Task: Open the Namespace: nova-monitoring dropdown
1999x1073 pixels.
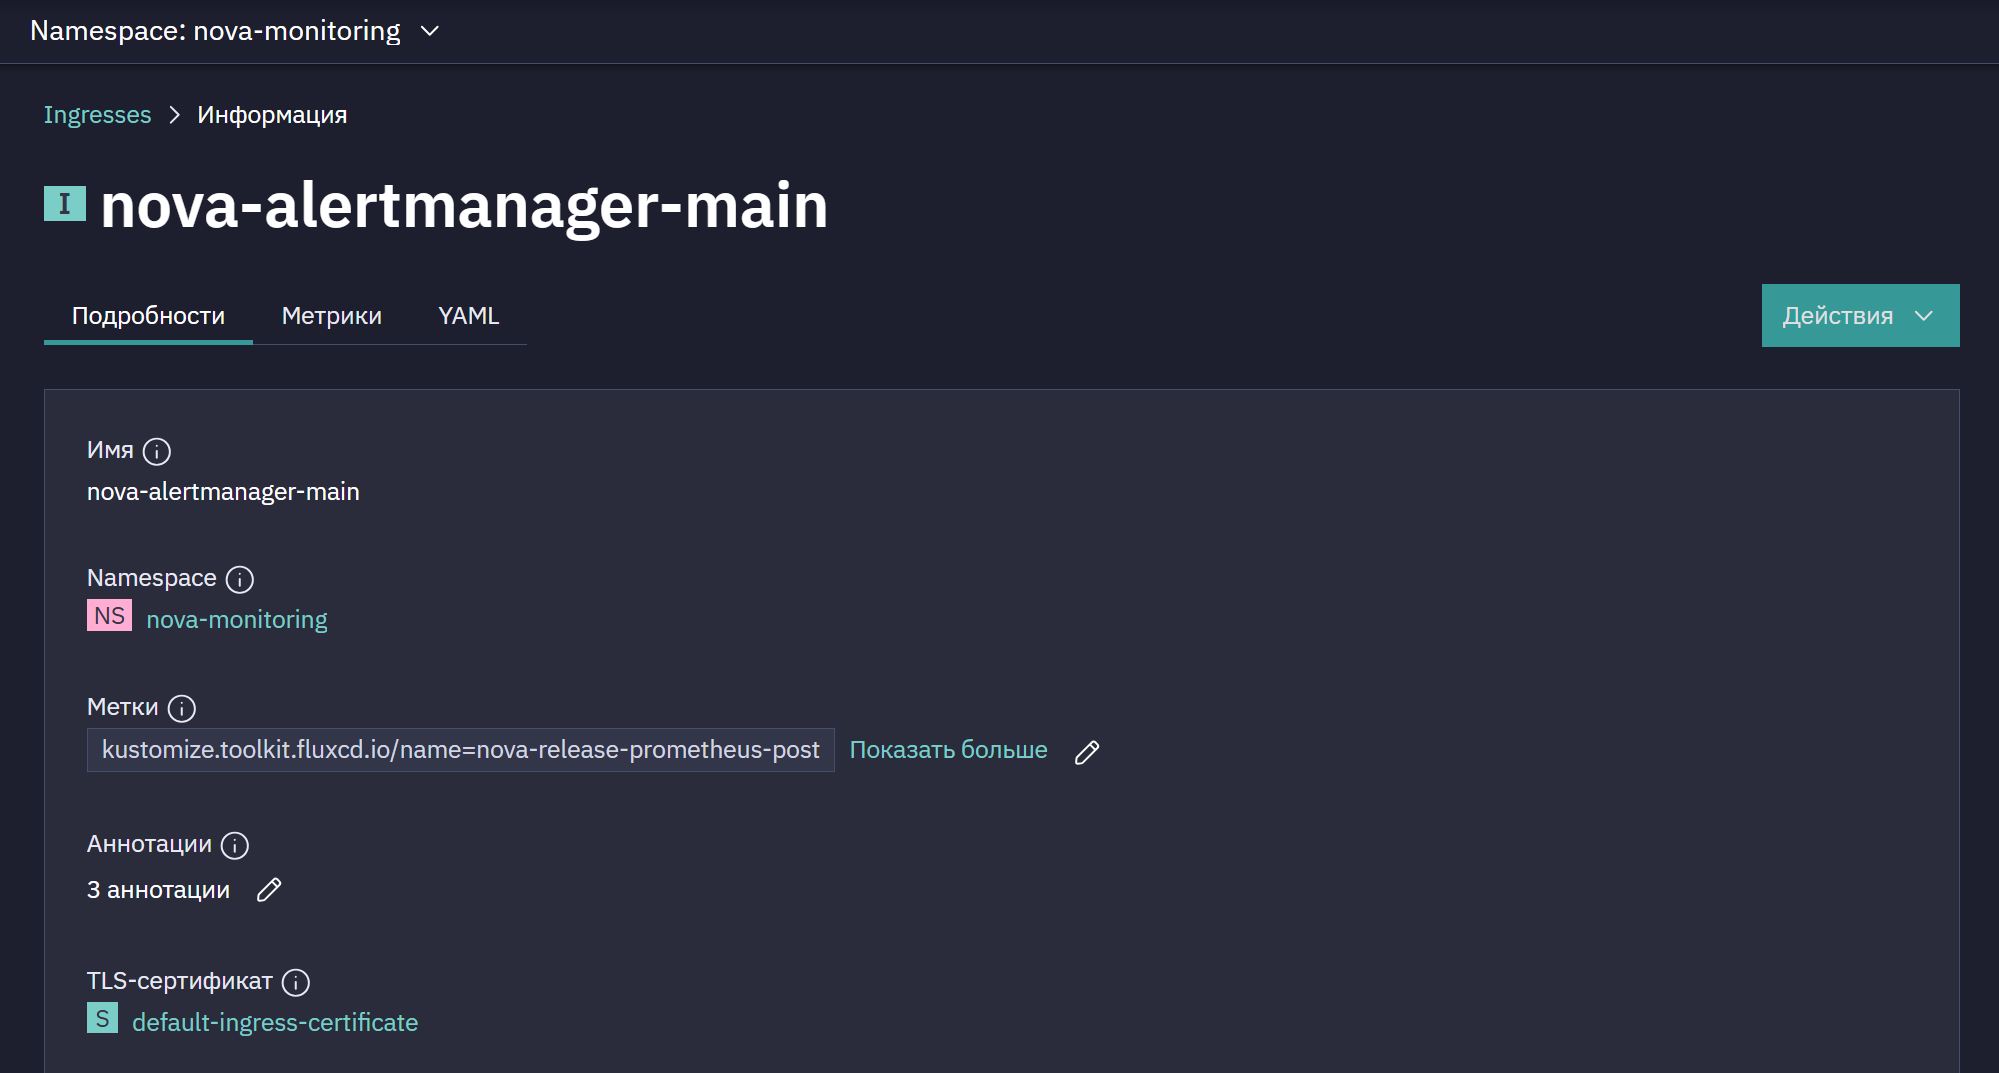Action: [x=235, y=31]
